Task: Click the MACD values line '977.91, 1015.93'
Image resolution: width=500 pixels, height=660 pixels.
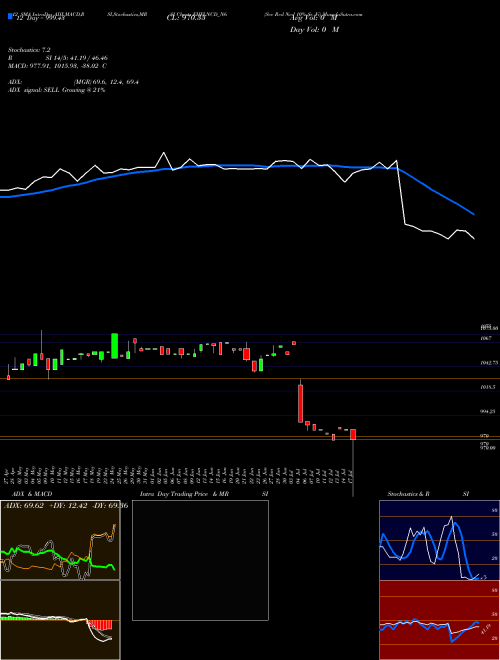Action: tap(55, 66)
